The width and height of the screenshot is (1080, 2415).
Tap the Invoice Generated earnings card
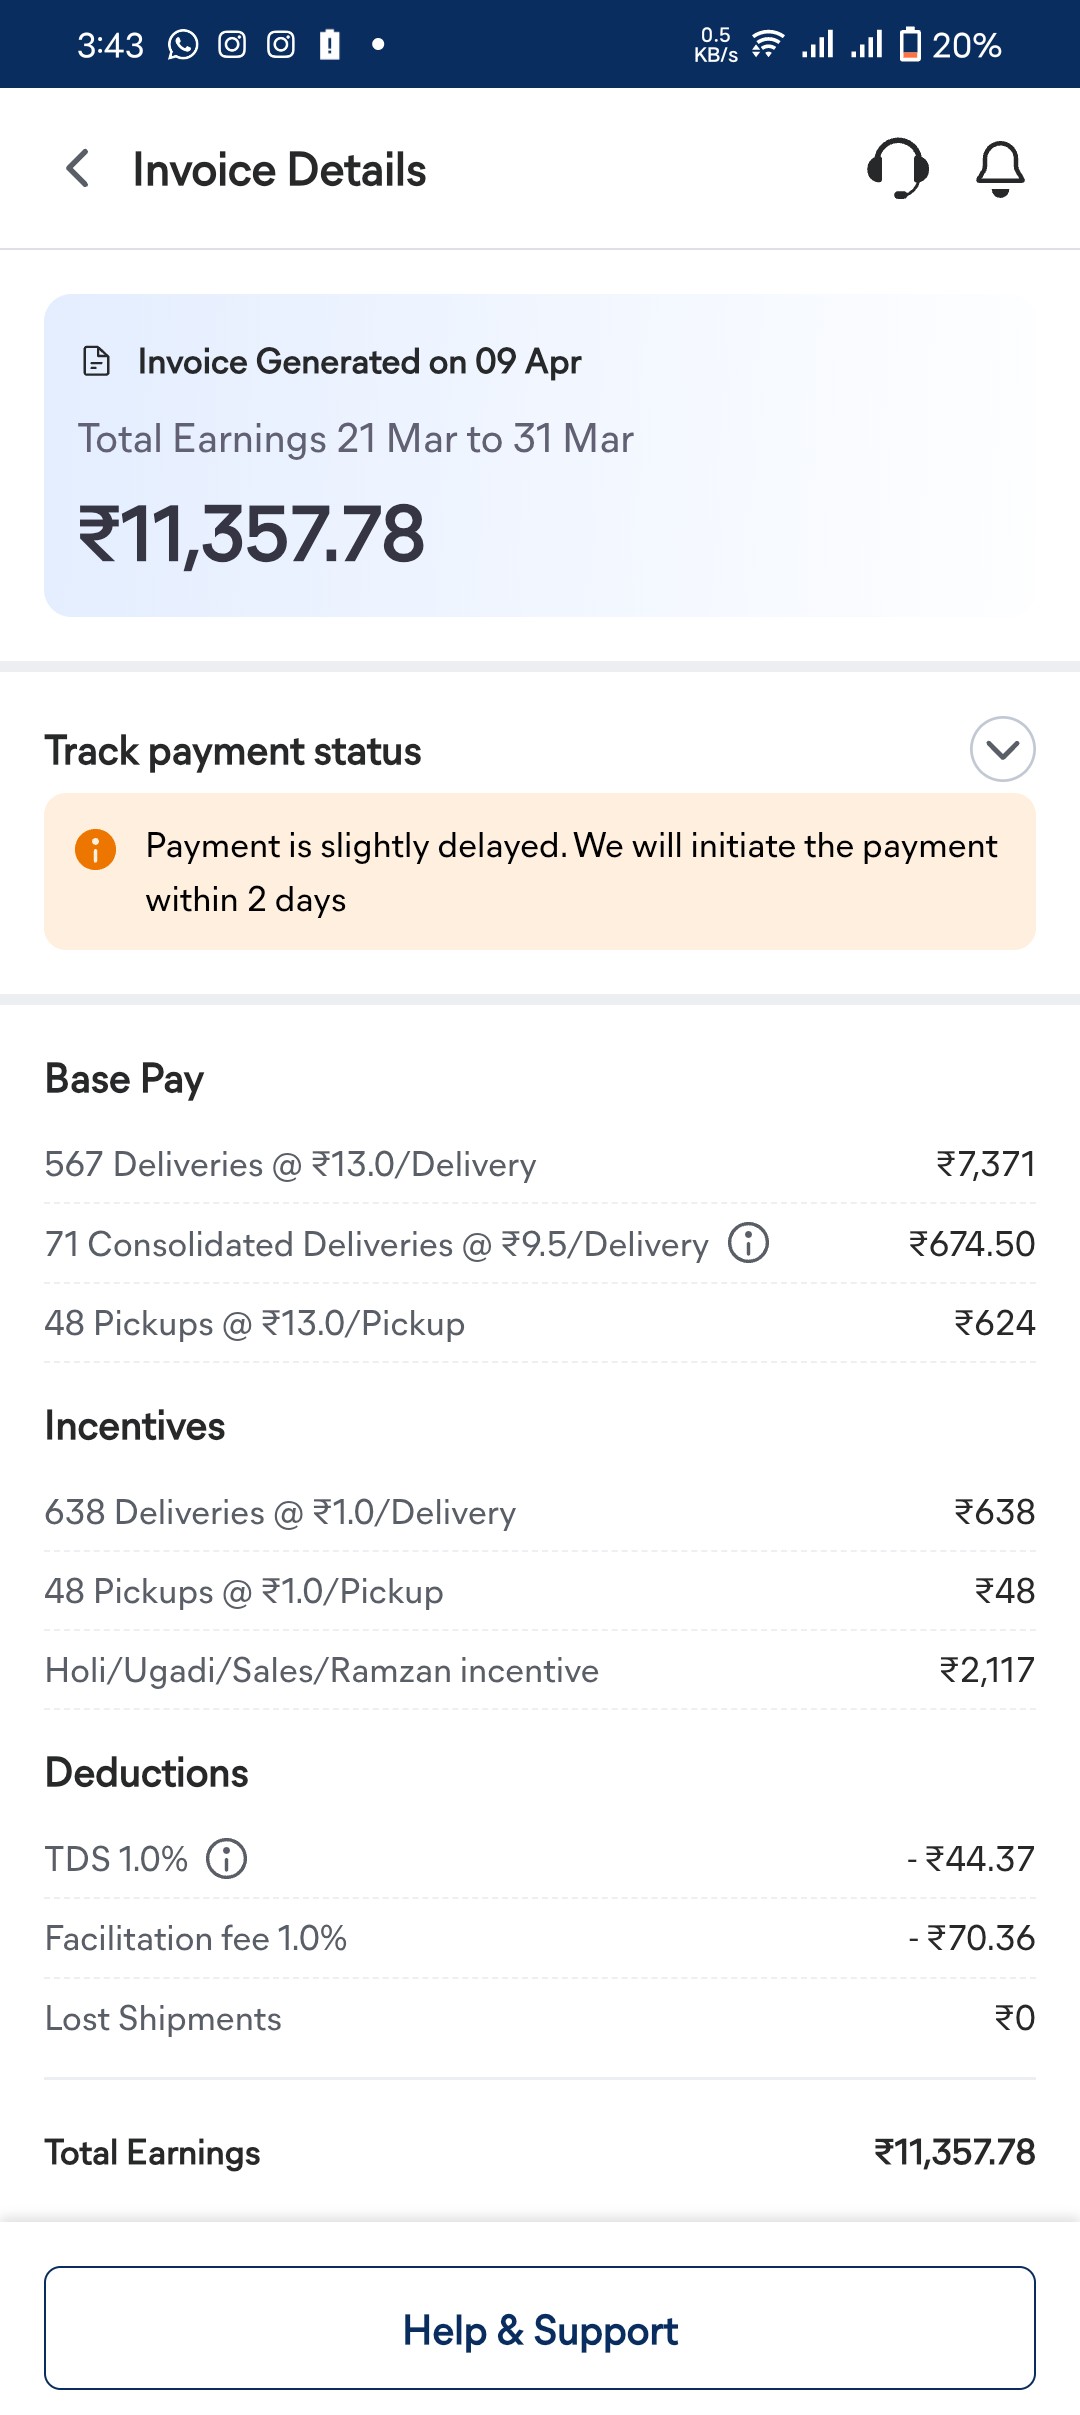click(x=540, y=455)
